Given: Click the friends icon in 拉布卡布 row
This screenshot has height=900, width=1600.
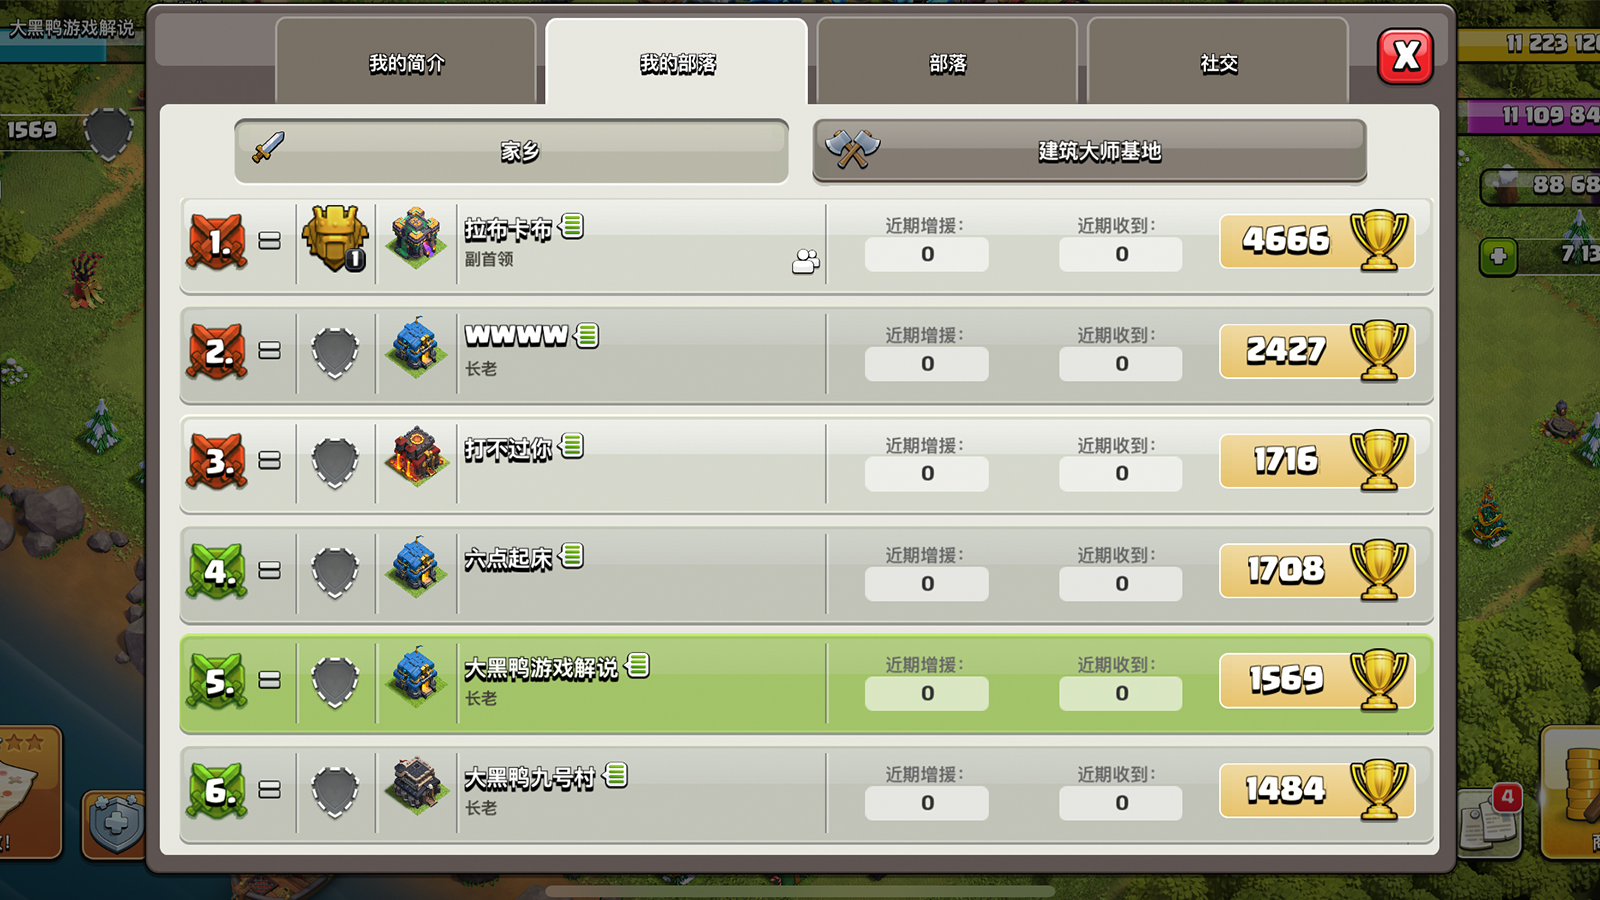Looking at the screenshot, I should (806, 261).
